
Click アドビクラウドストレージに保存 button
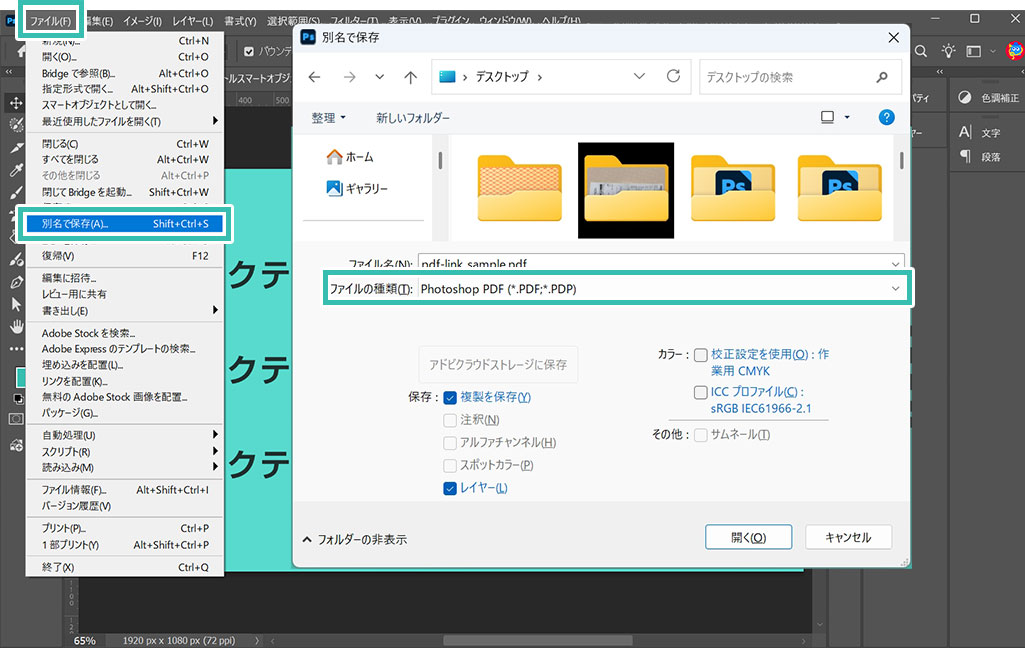[498, 364]
